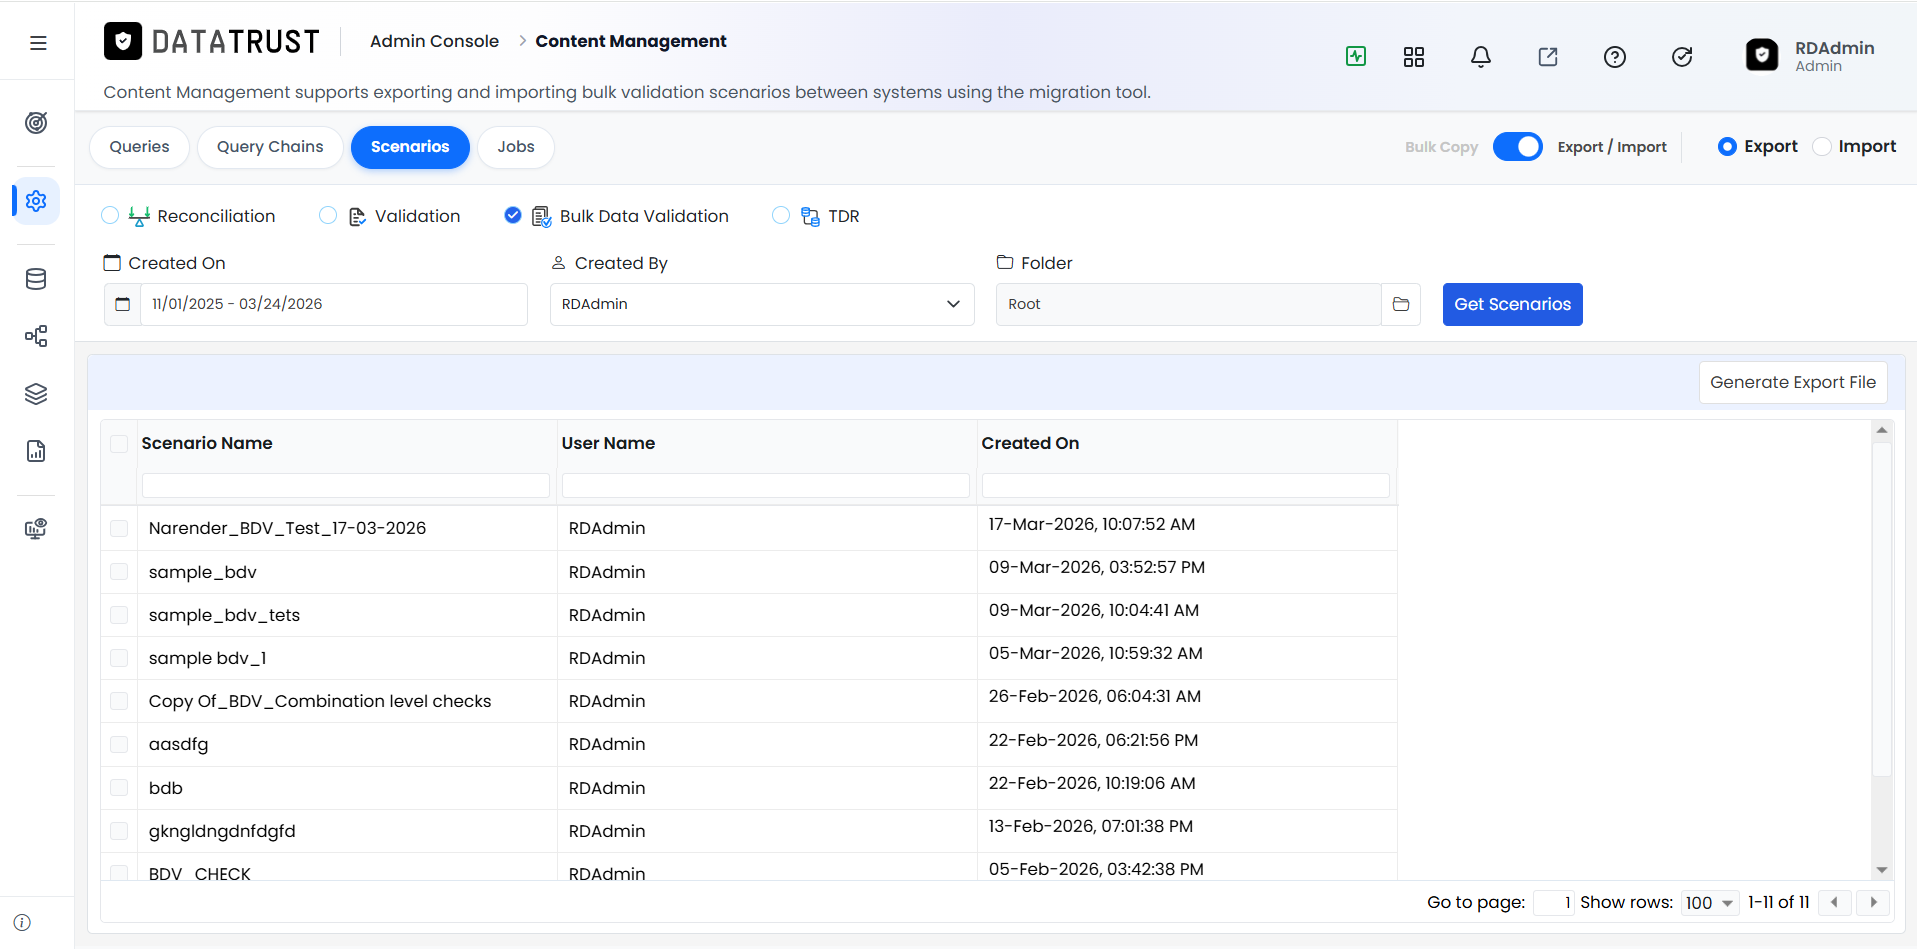
Task: Select the Reconciliation radio option
Action: click(x=110, y=215)
